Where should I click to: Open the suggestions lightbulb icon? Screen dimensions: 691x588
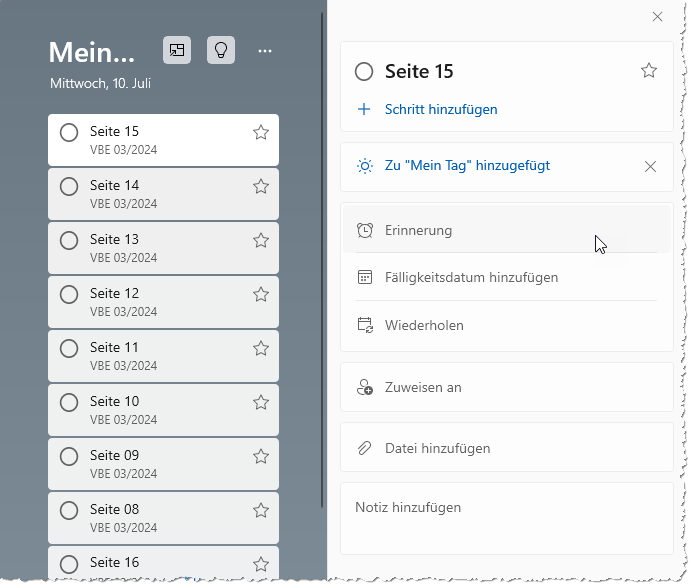221,50
